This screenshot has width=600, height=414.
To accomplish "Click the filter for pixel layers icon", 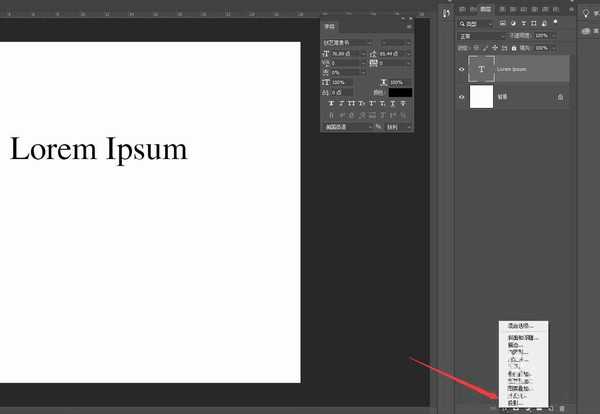I will (x=501, y=23).
